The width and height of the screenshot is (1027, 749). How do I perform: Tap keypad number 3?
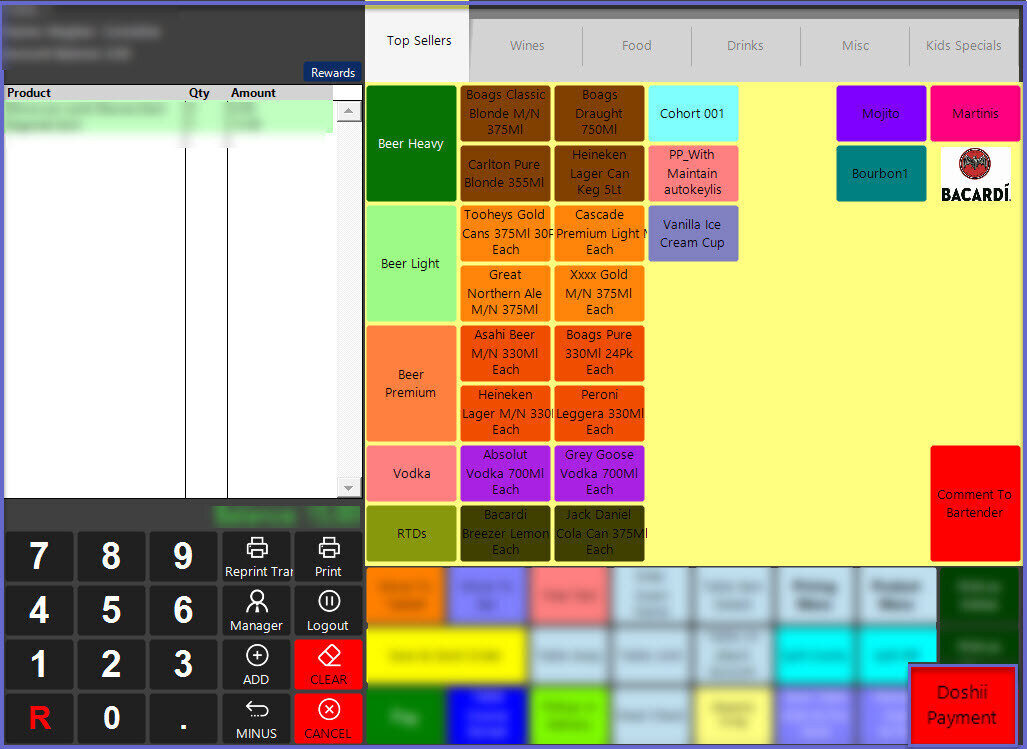click(x=183, y=665)
